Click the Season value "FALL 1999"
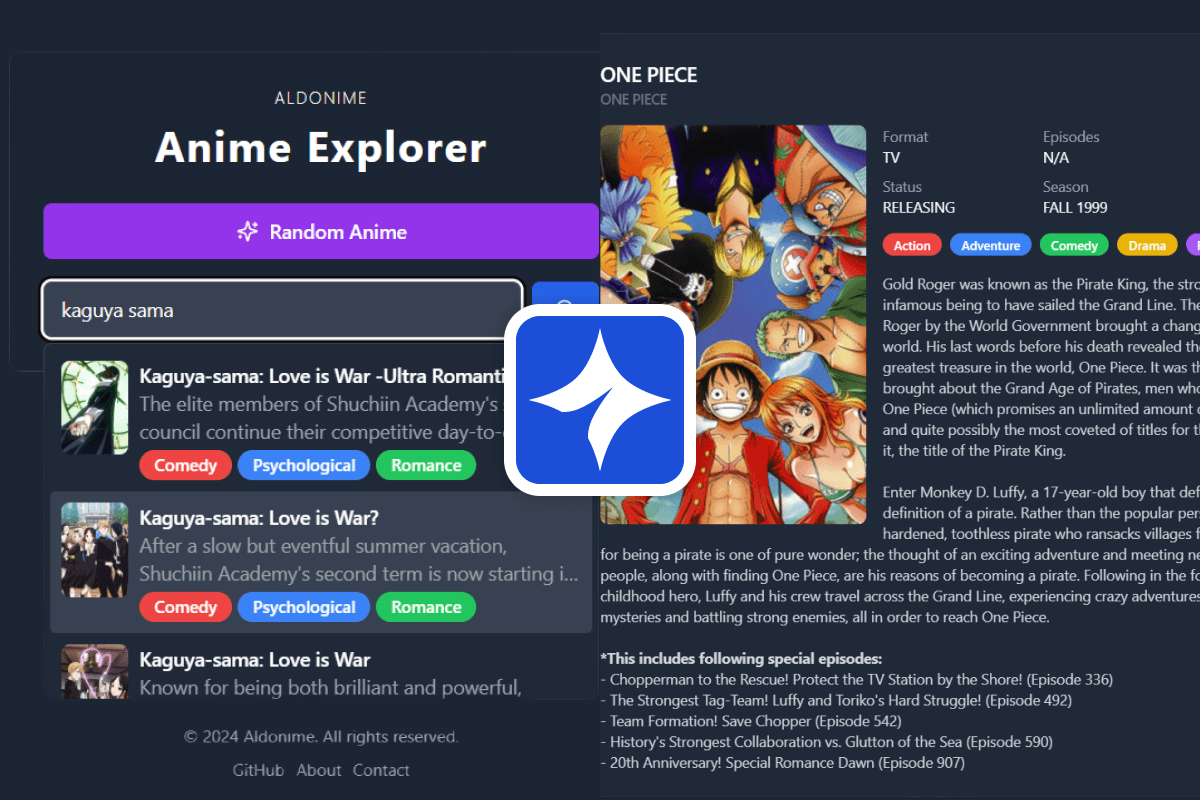Screen dimensions: 1200x800 tap(1077, 208)
